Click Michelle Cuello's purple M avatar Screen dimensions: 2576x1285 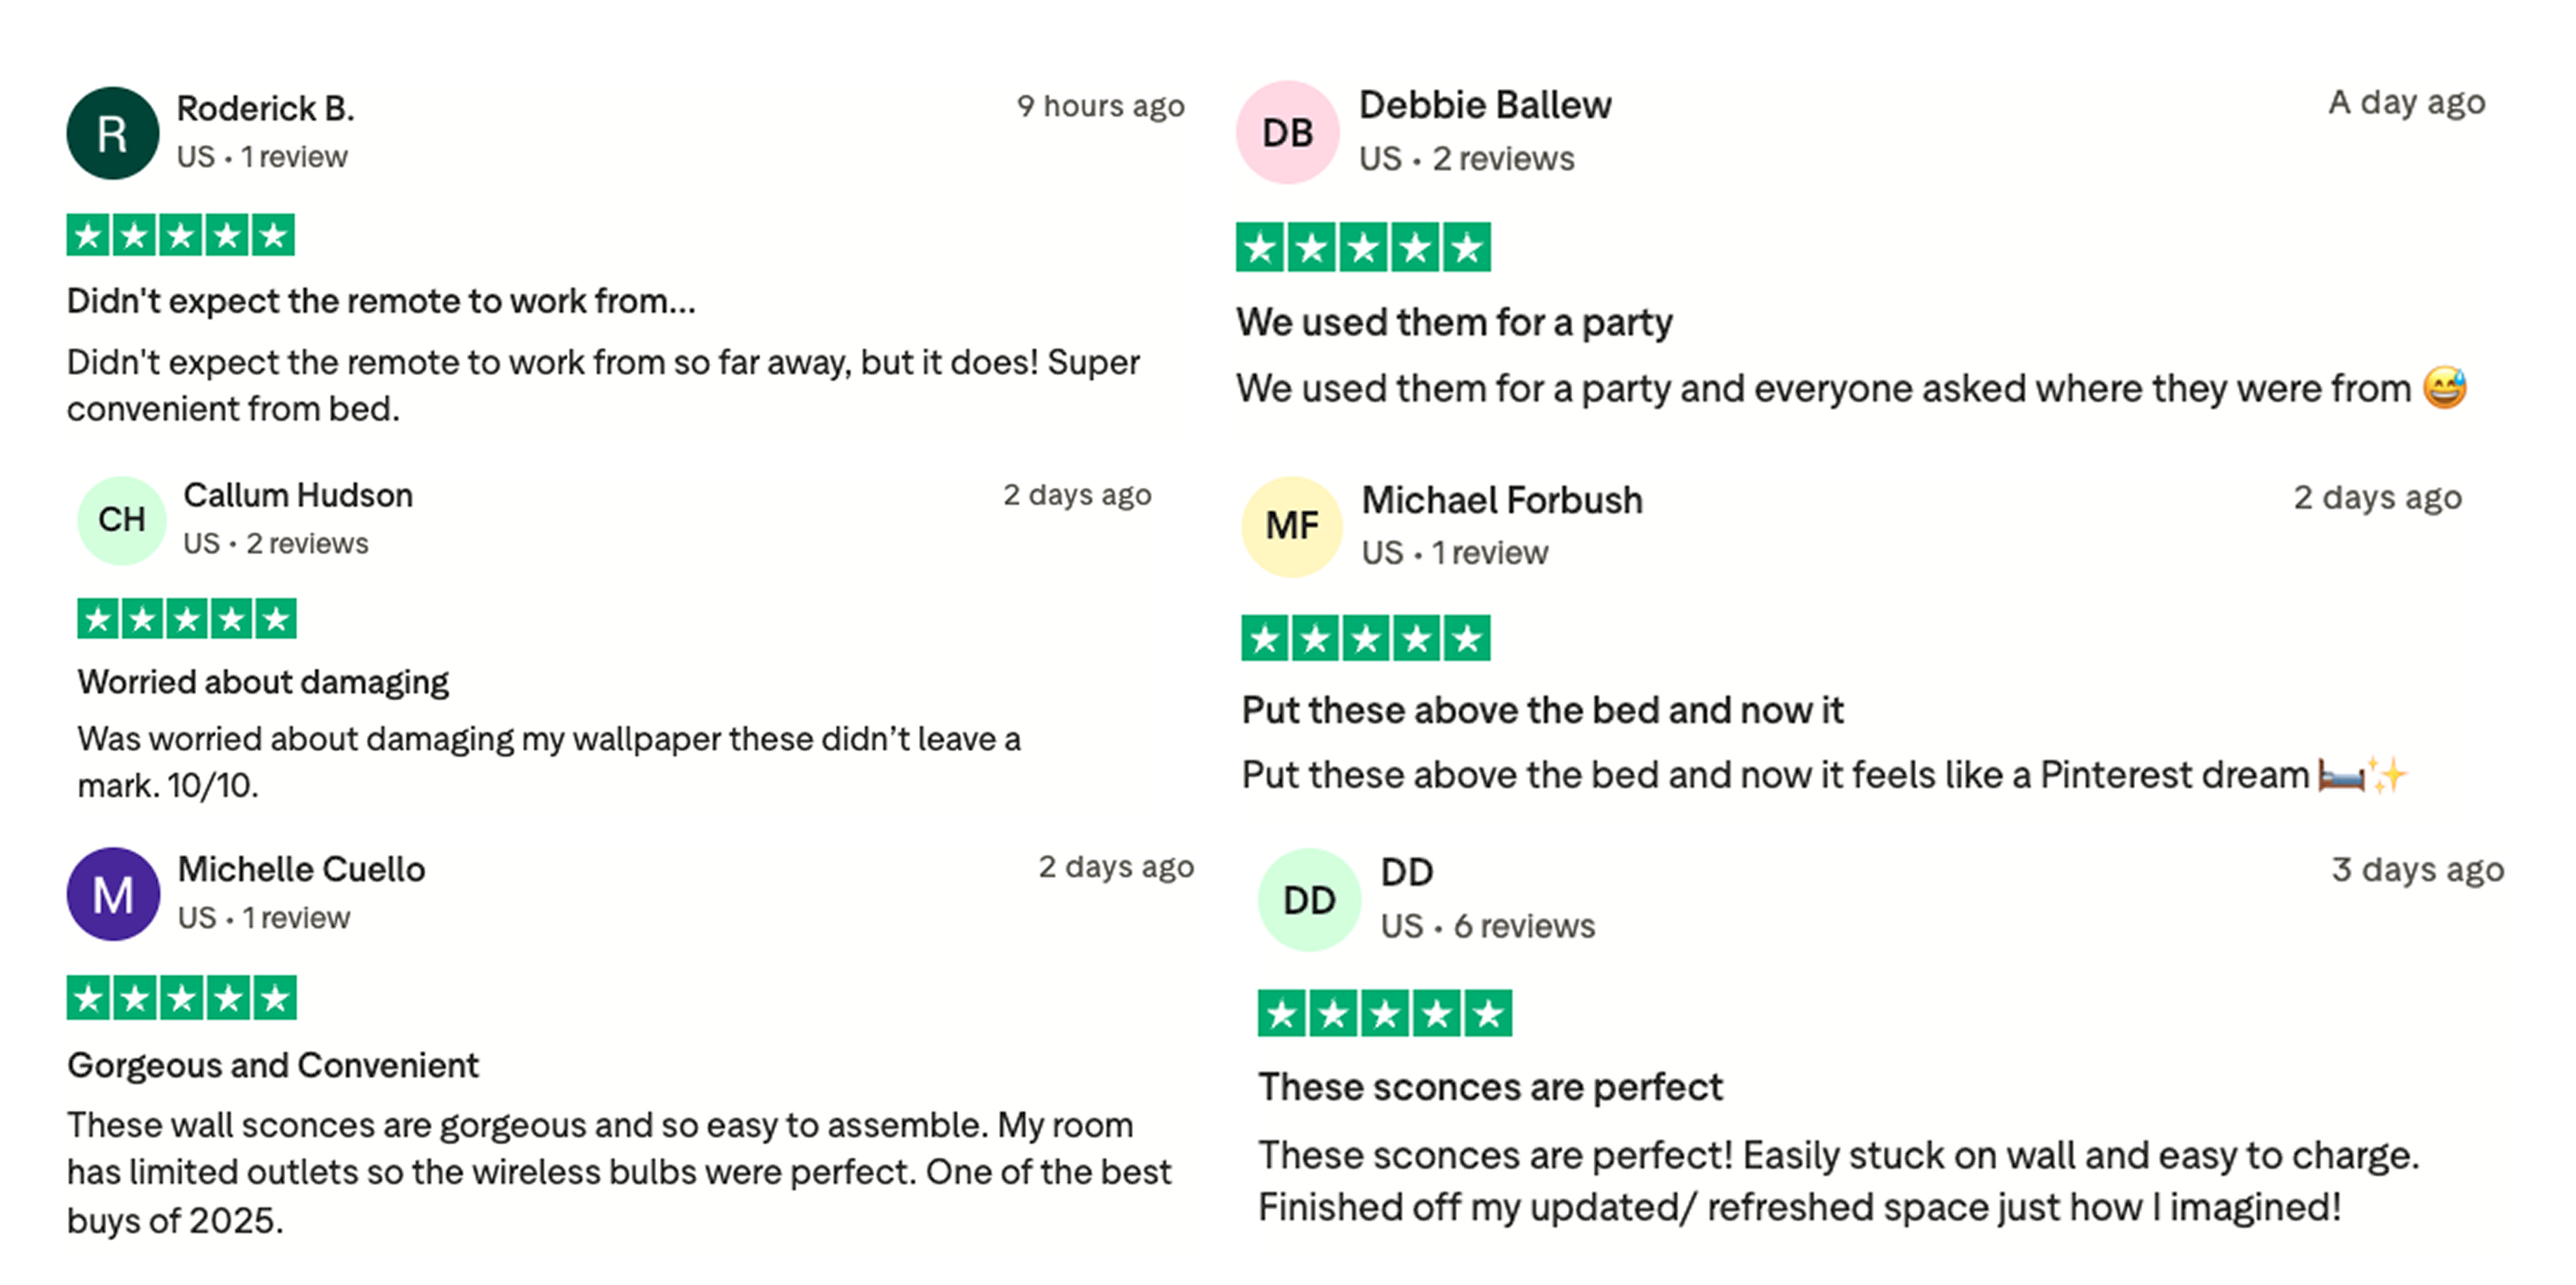tap(113, 894)
